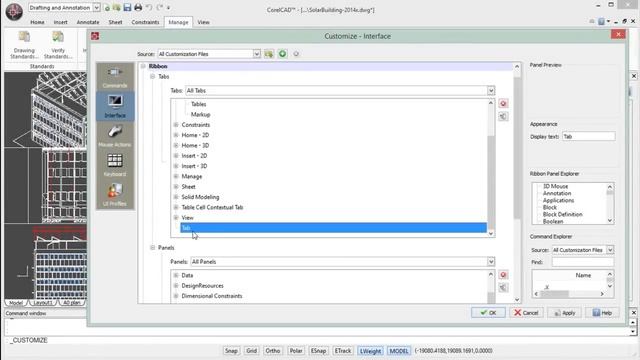
Task: Click the New document icon in quick access toolbar
Action: (x=107, y=8)
